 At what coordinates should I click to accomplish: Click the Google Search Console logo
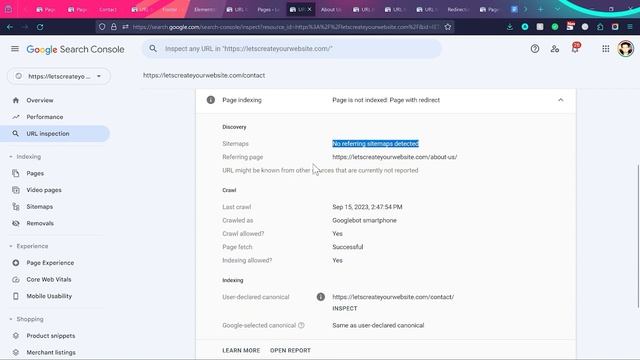pyautogui.click(x=76, y=49)
